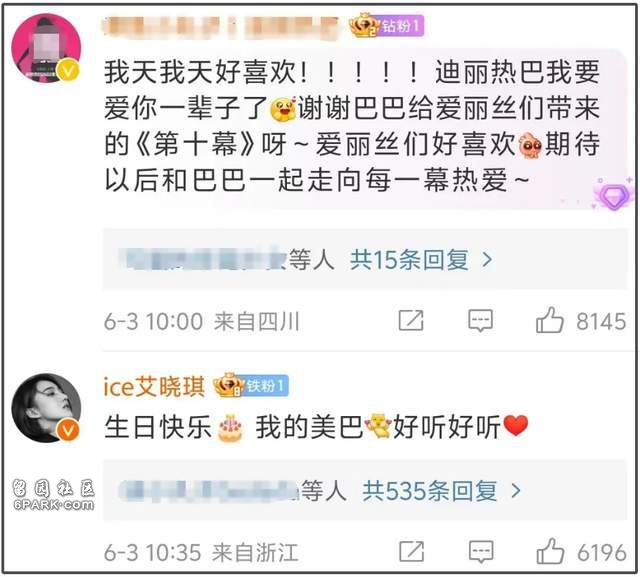640x577 pixels.
Task: Share the first comment via repost icon
Action: [411, 320]
